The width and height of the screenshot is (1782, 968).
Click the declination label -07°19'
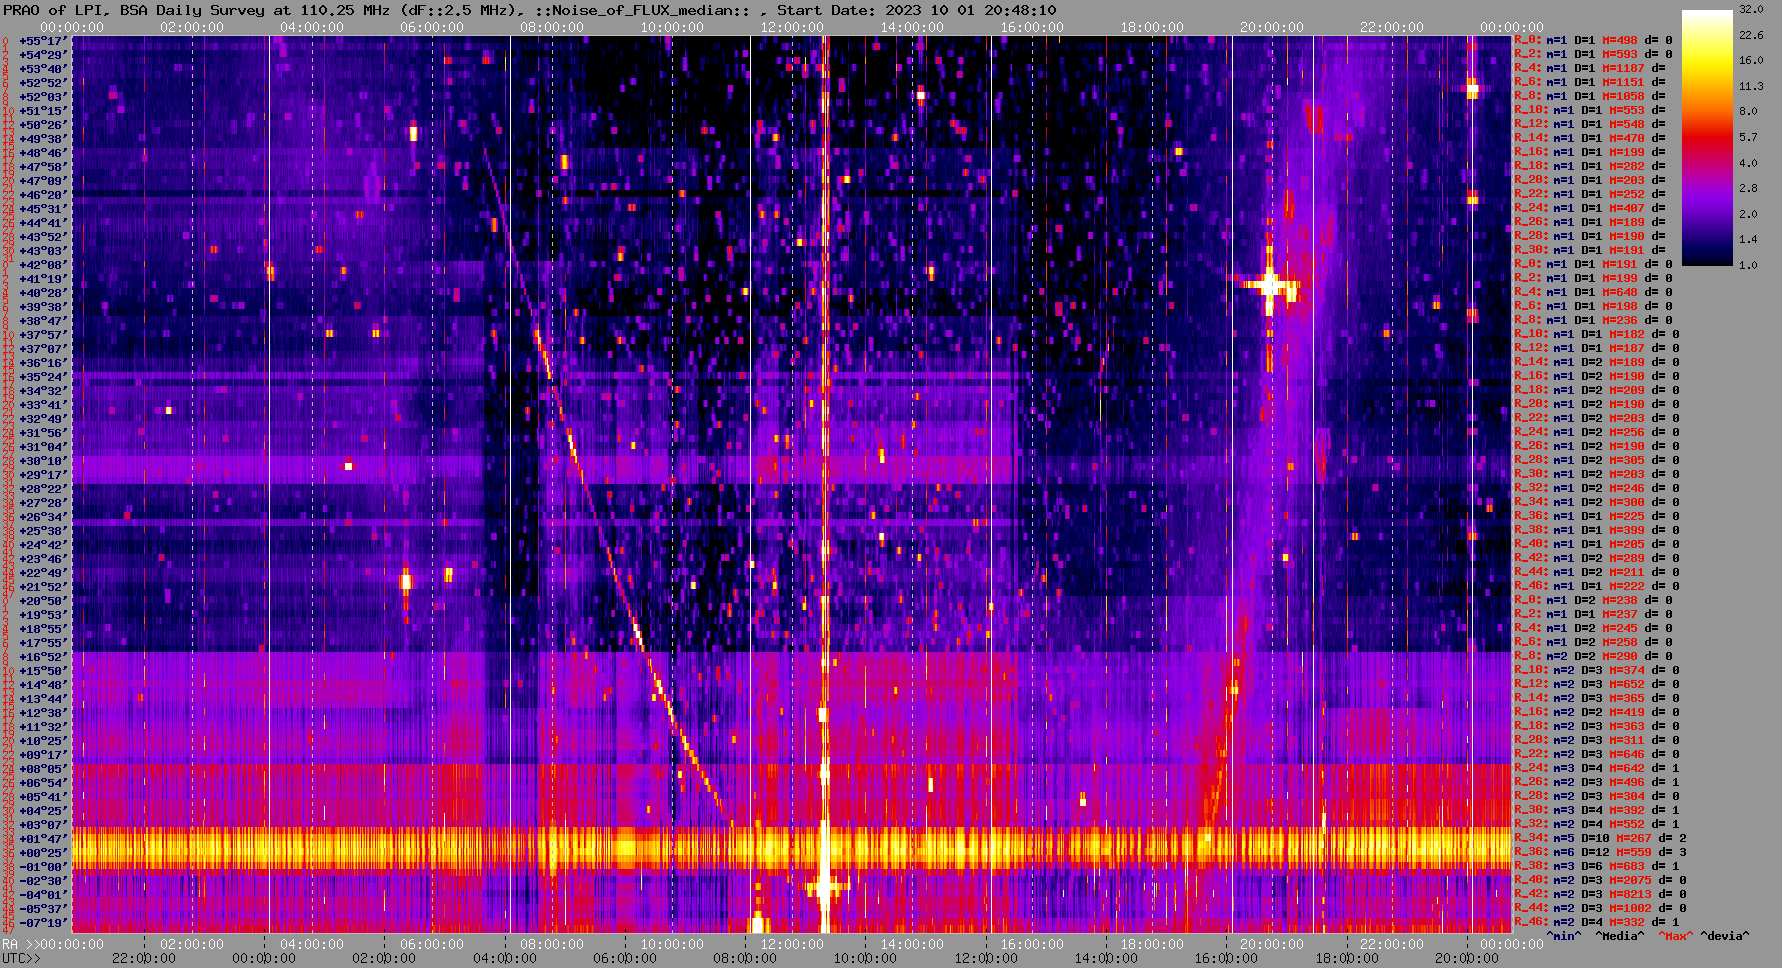point(42,922)
